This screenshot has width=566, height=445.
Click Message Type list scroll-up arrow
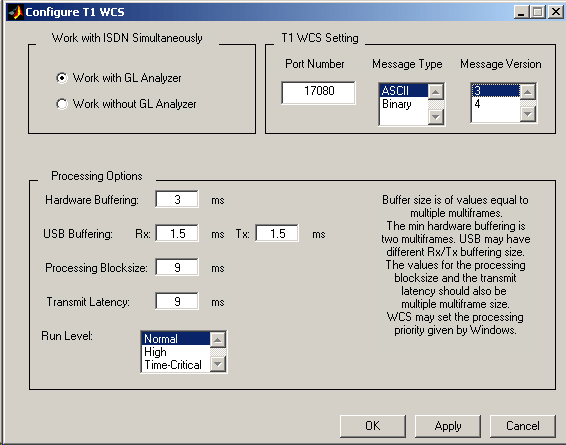[436, 92]
